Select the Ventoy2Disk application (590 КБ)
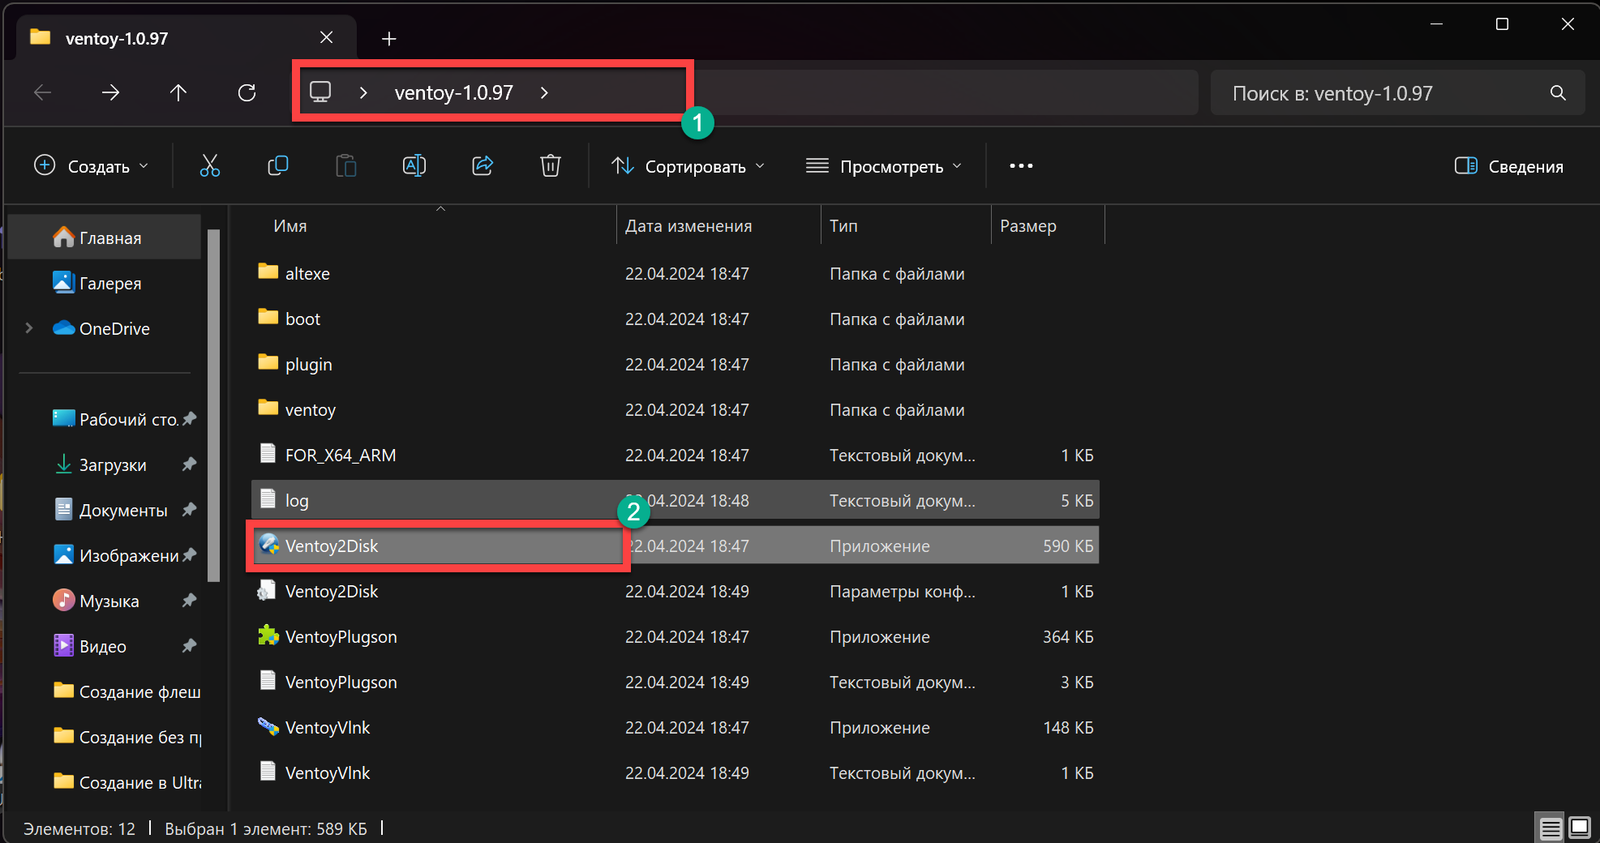Viewport: 1600px width, 843px height. pyautogui.click(x=675, y=546)
